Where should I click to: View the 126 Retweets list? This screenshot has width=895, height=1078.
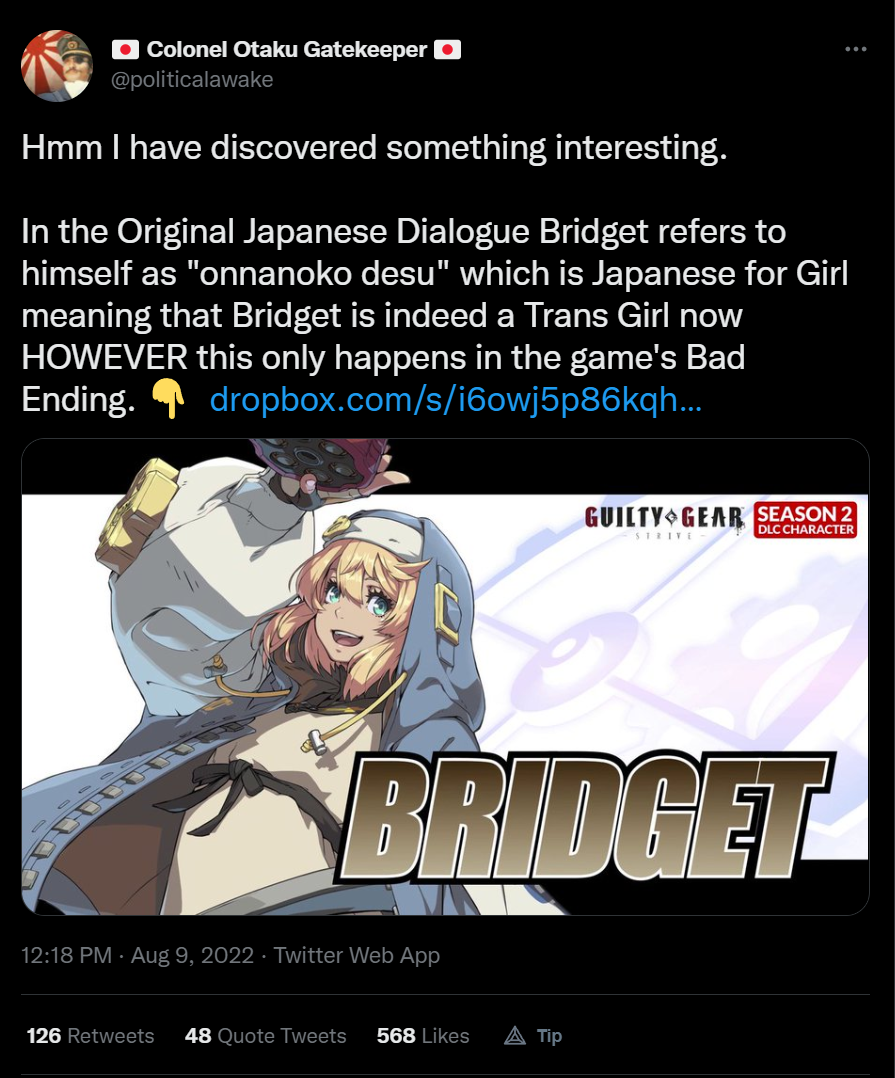pyautogui.click(x=90, y=1035)
